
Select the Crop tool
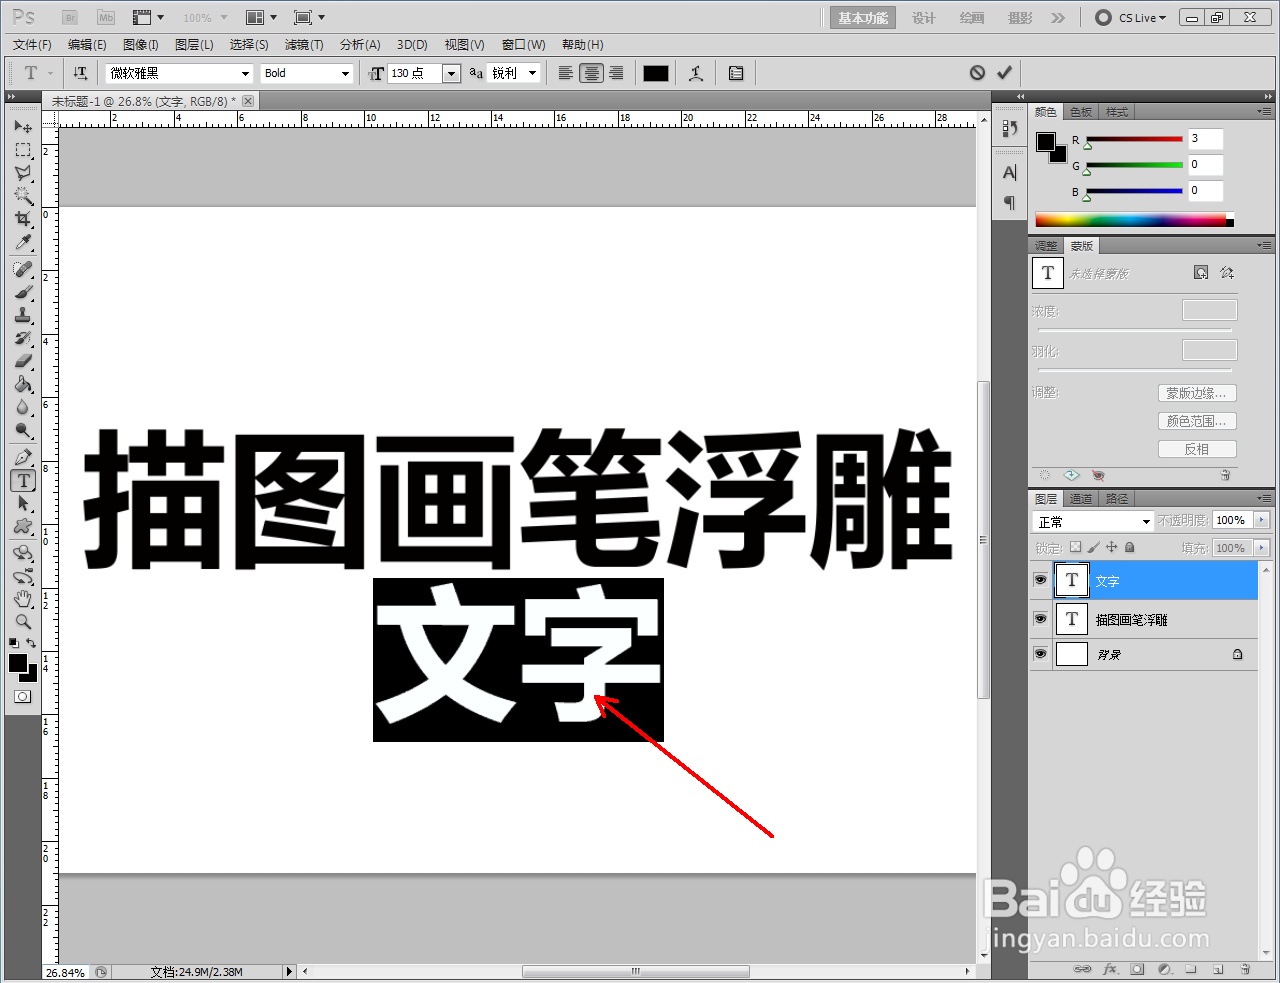click(23, 219)
